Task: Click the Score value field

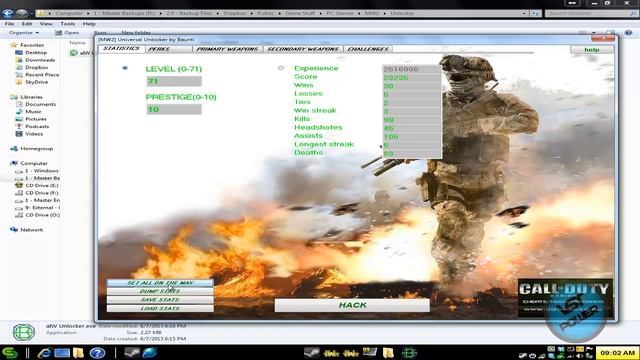Action: click(411, 78)
